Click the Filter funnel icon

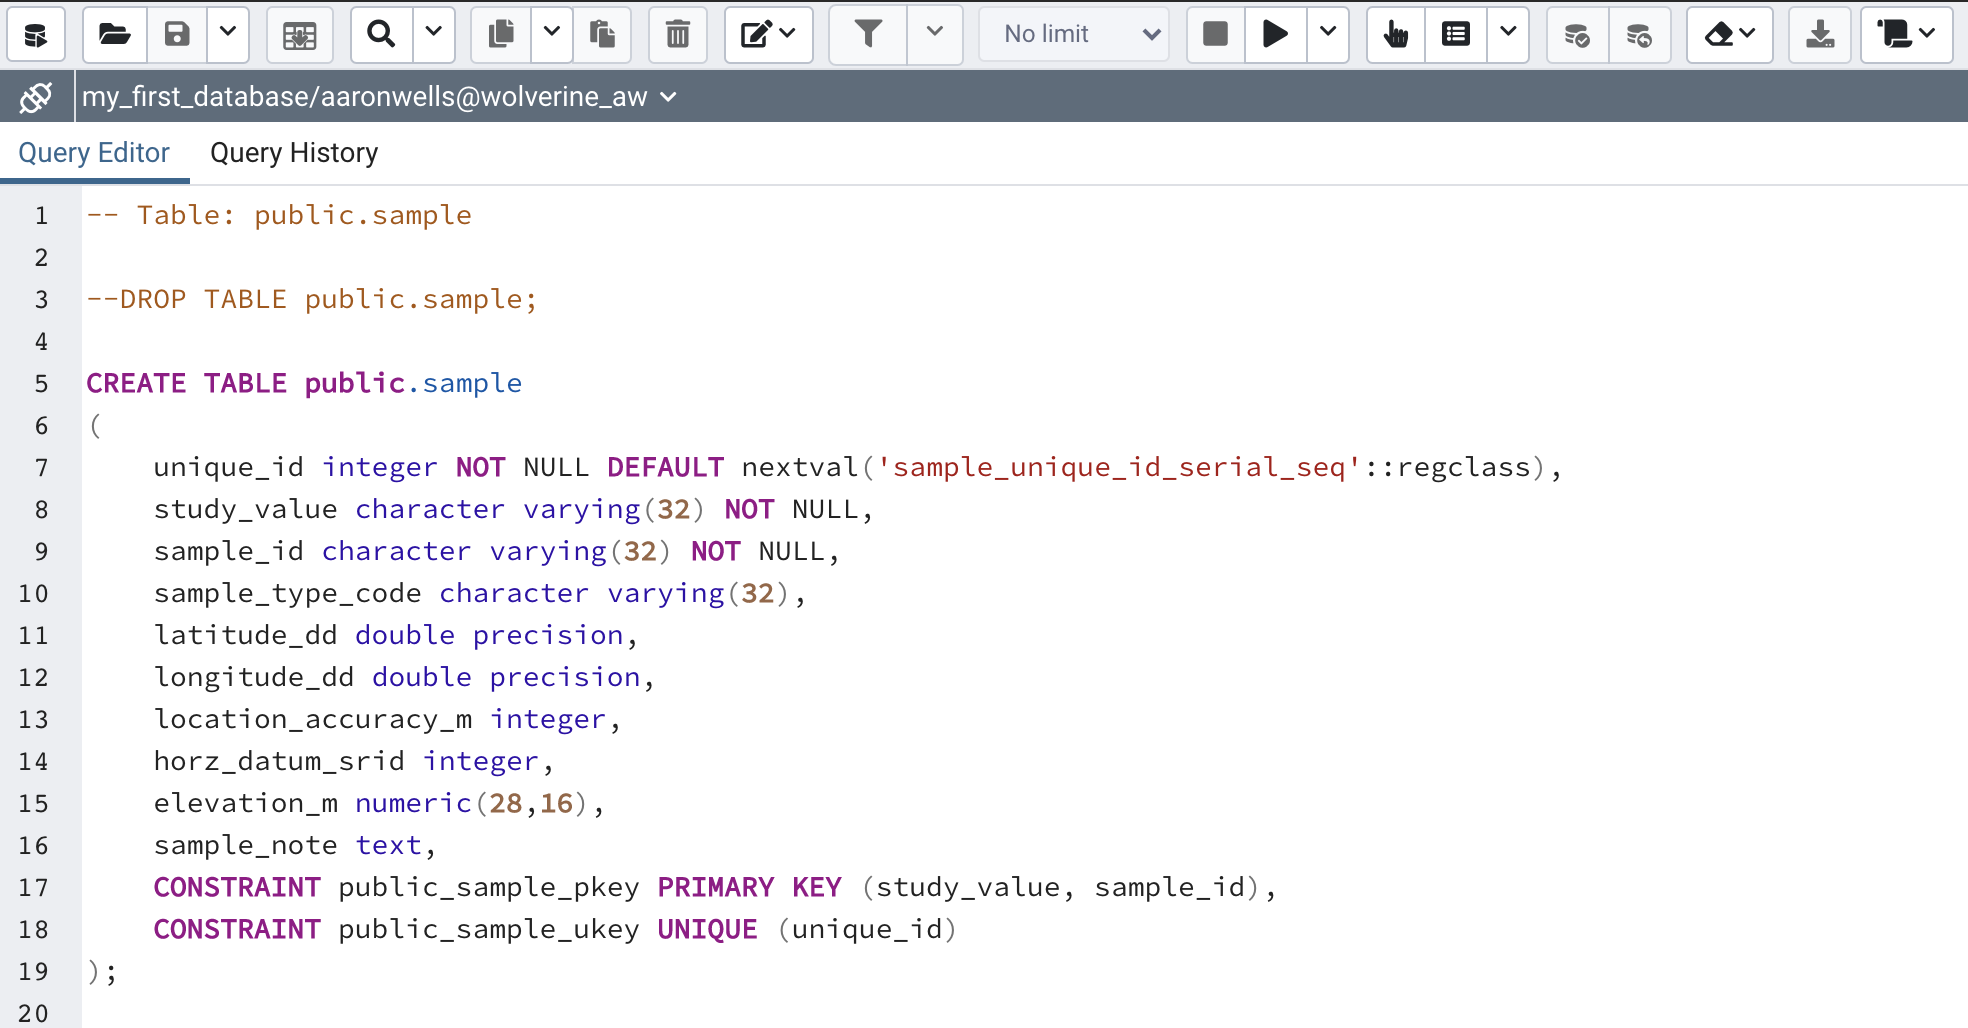pyautogui.click(x=868, y=35)
